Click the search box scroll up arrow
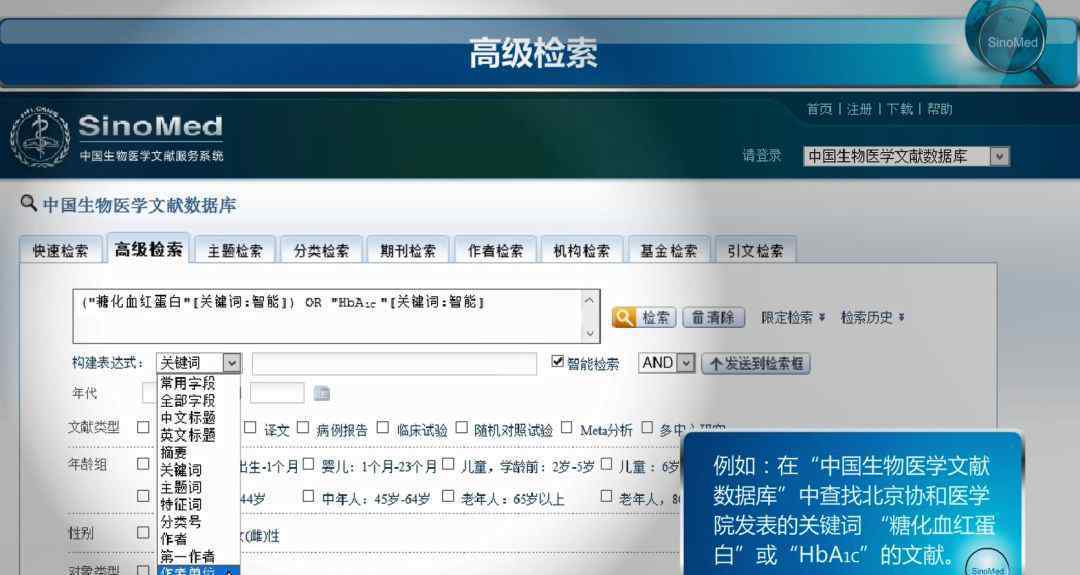 point(590,300)
